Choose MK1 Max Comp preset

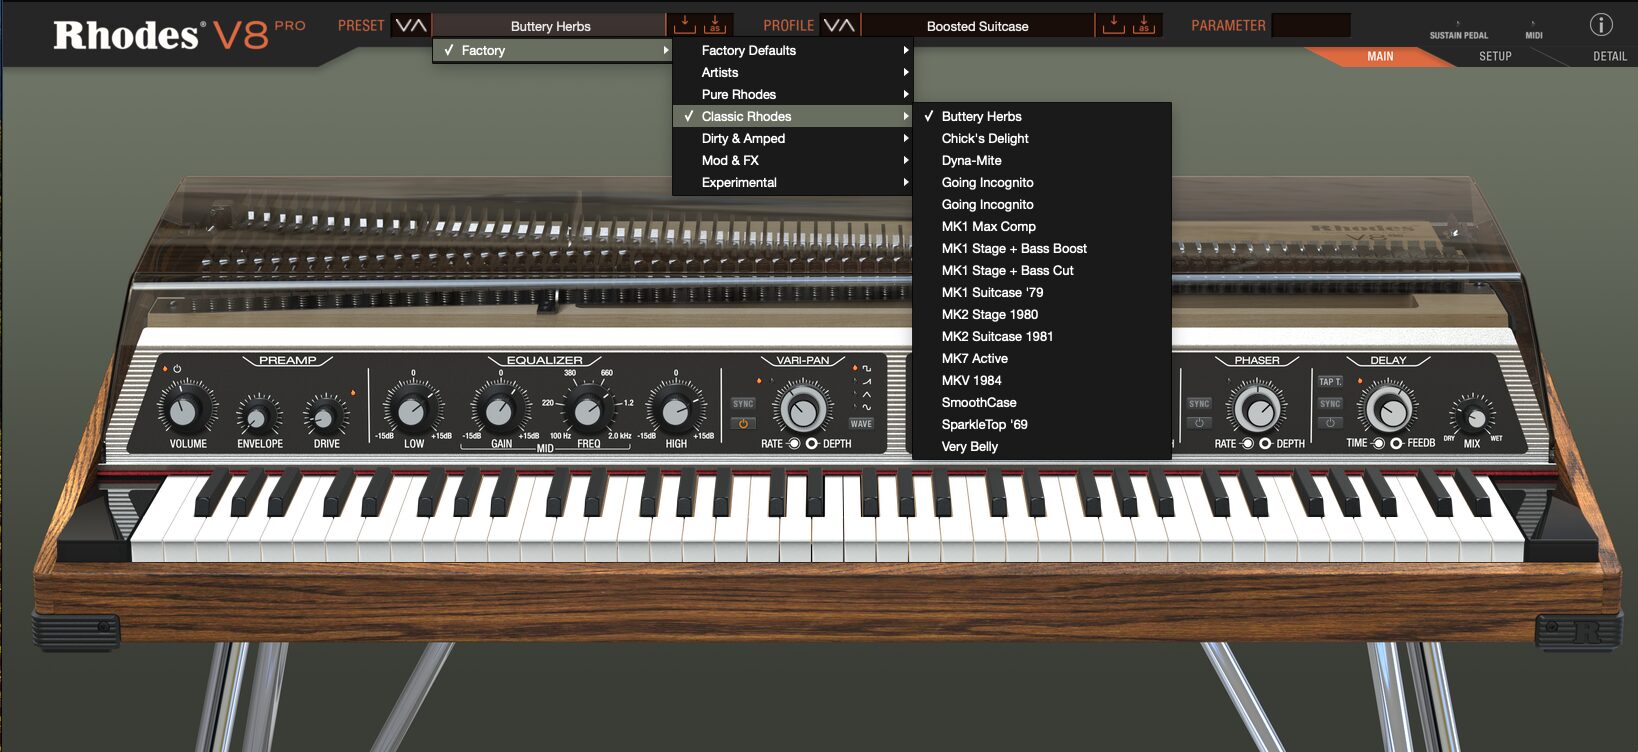pyautogui.click(x=1041, y=226)
